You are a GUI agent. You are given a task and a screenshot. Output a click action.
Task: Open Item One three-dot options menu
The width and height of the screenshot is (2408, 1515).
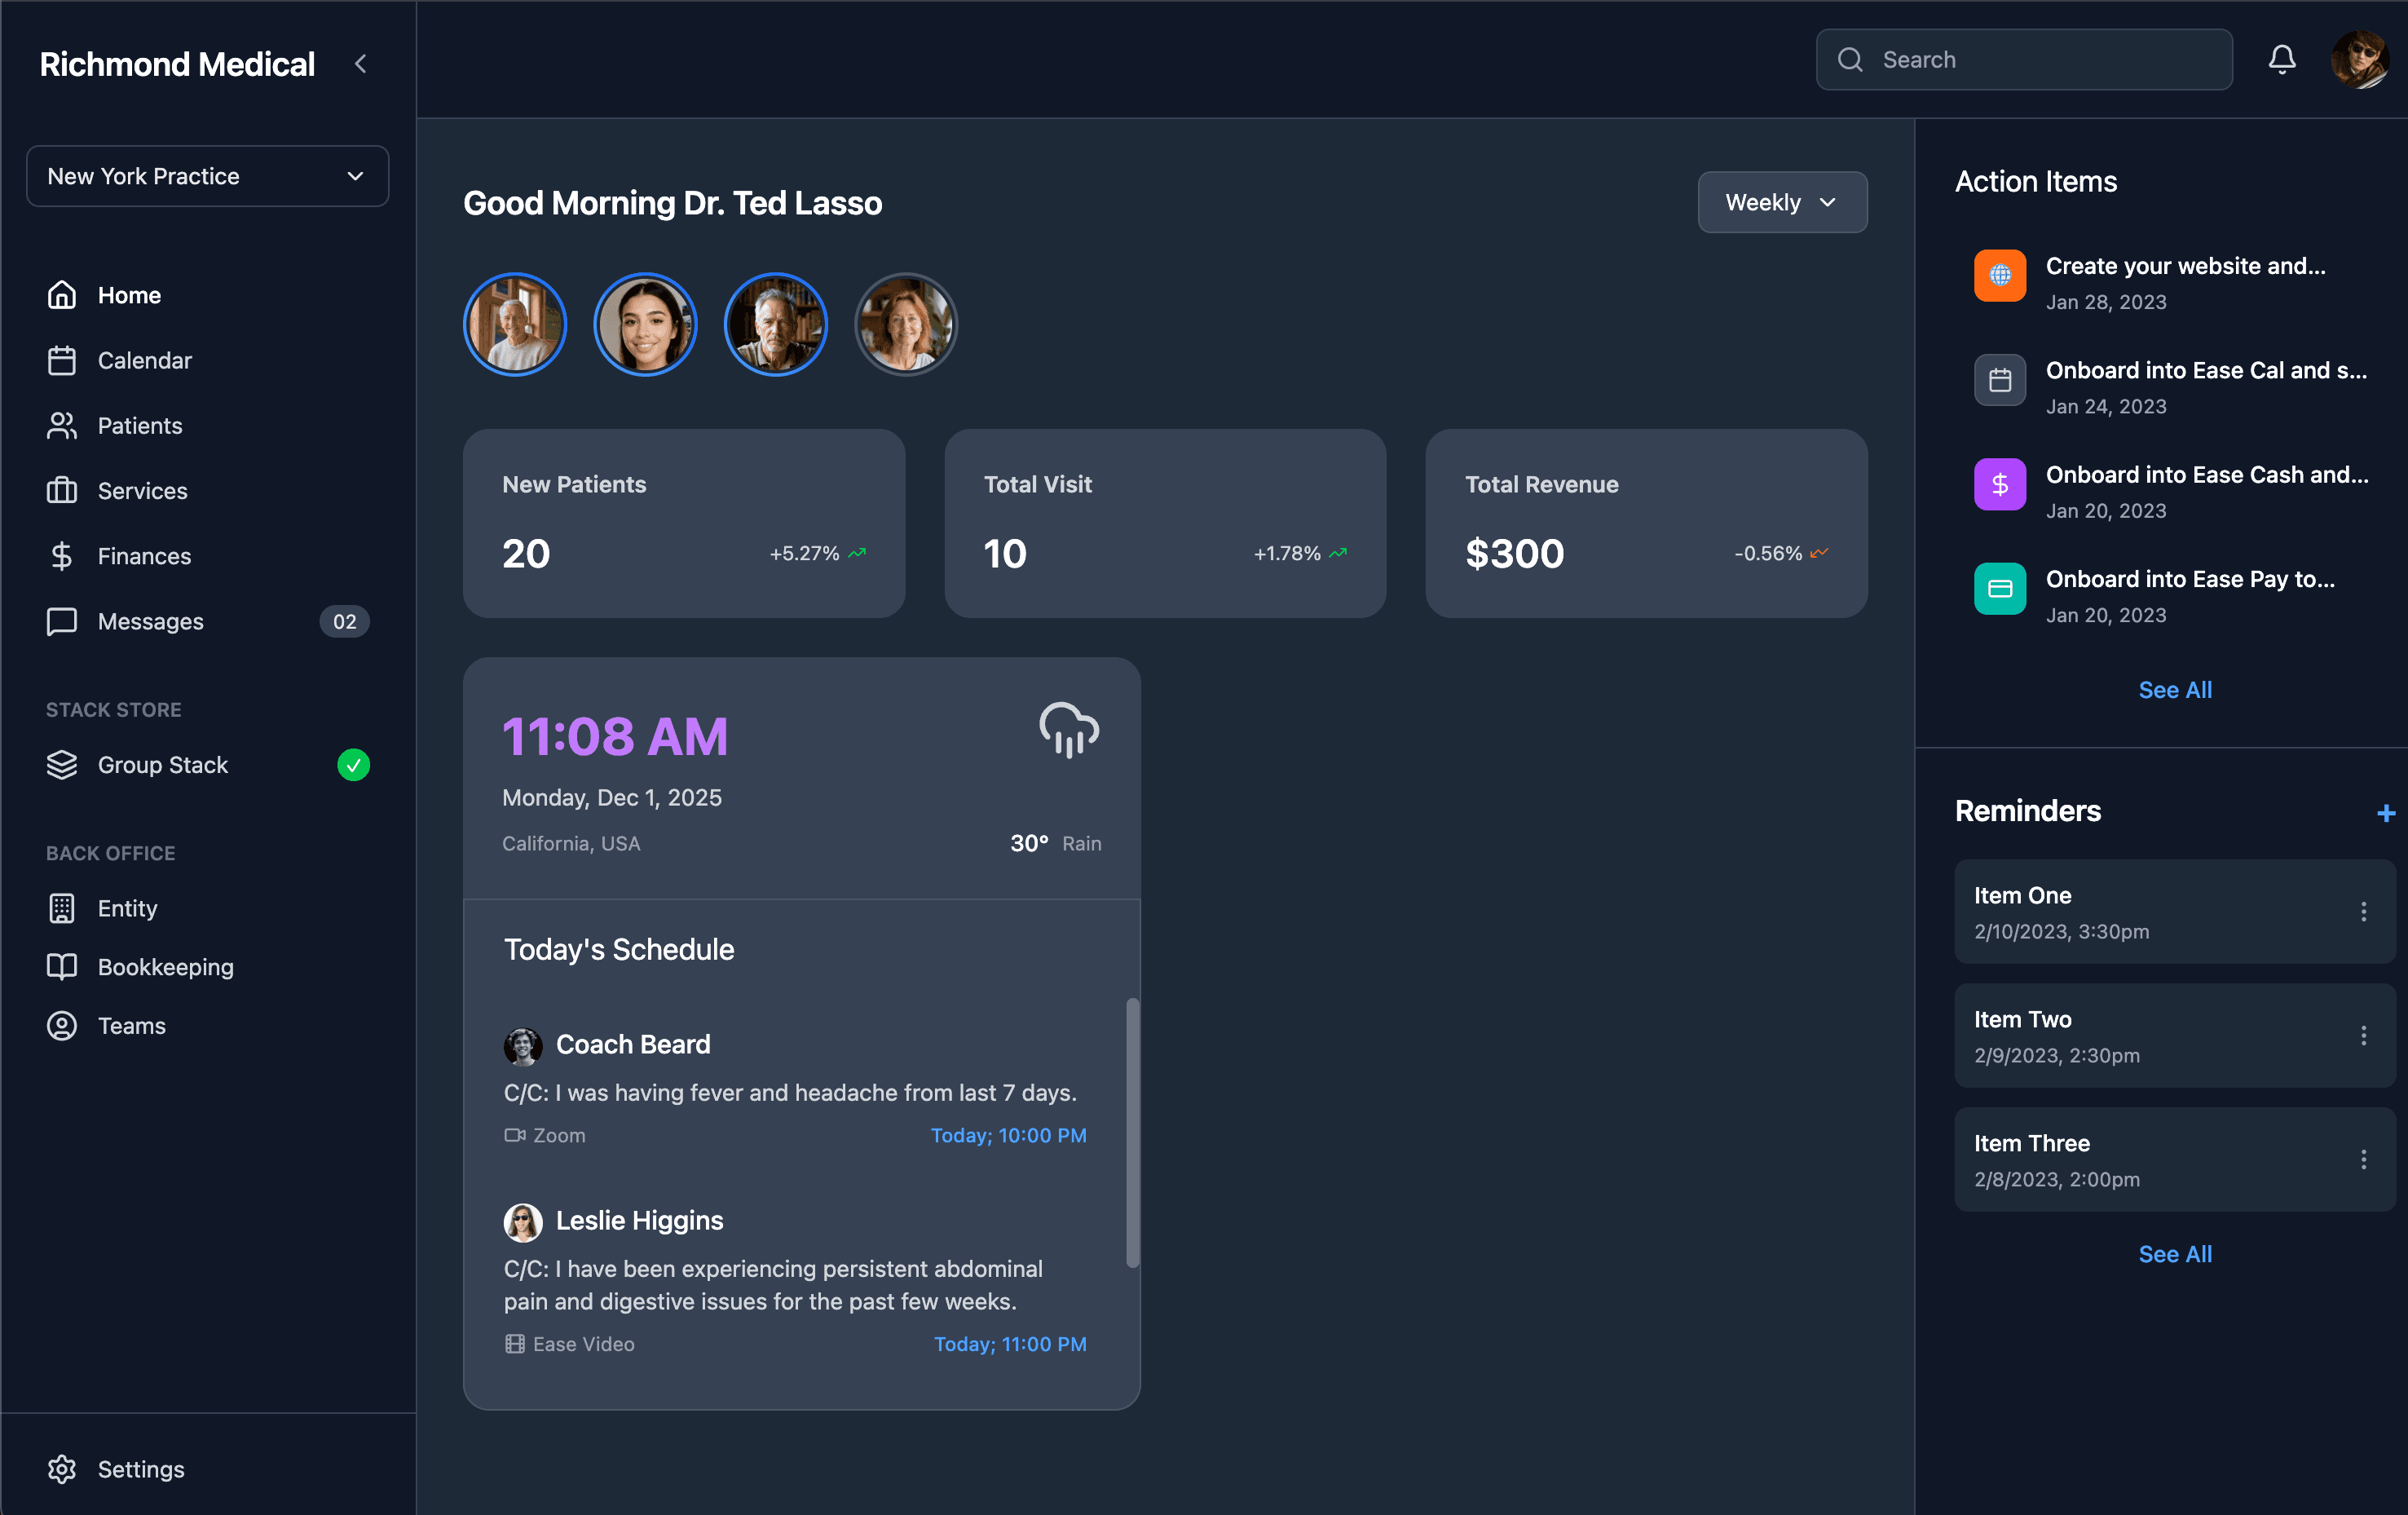pos(2363,911)
